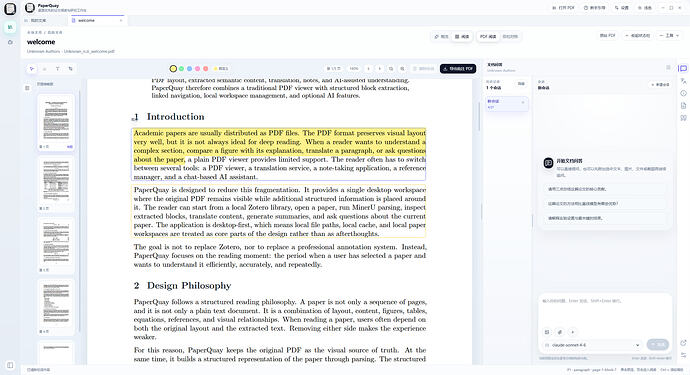The width and height of the screenshot is (690, 375).
Task: Open Settings from the title bar
Action: coord(622,8)
